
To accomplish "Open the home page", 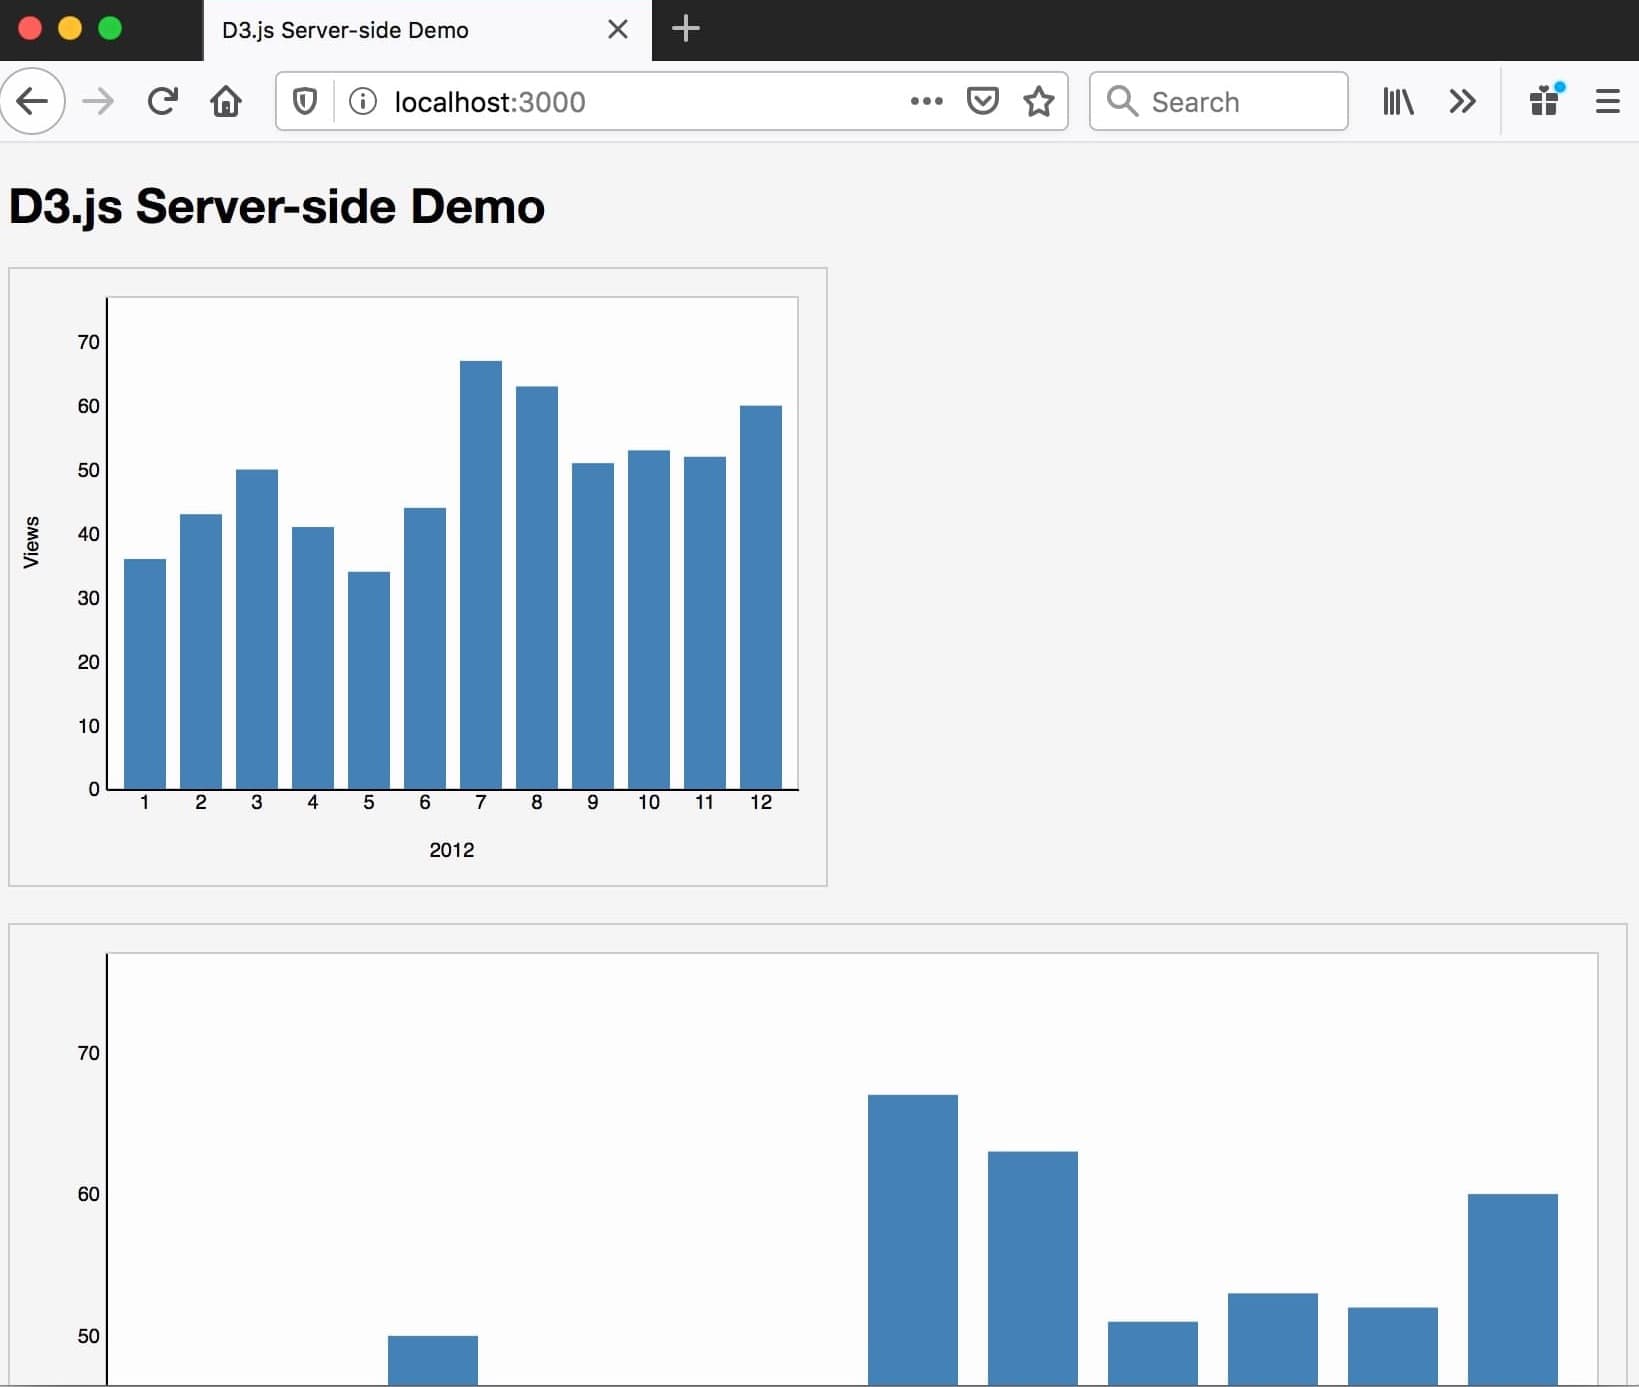I will click(226, 101).
